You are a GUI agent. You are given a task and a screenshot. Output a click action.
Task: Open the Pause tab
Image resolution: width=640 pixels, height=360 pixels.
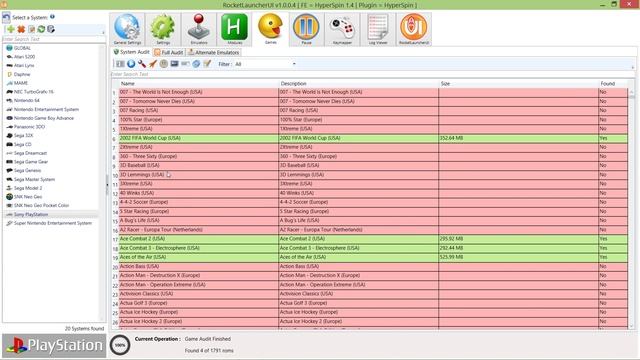[x=306, y=29]
